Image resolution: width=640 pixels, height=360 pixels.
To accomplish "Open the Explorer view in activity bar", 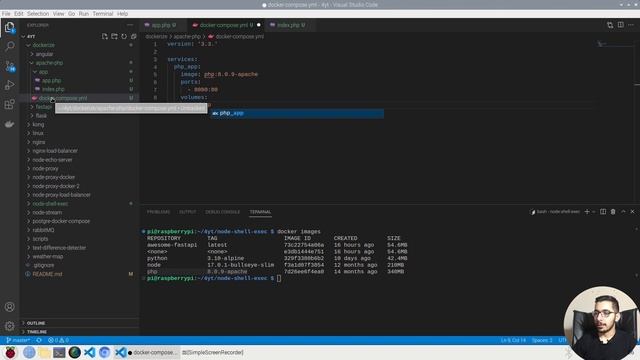I will coord(9,28).
